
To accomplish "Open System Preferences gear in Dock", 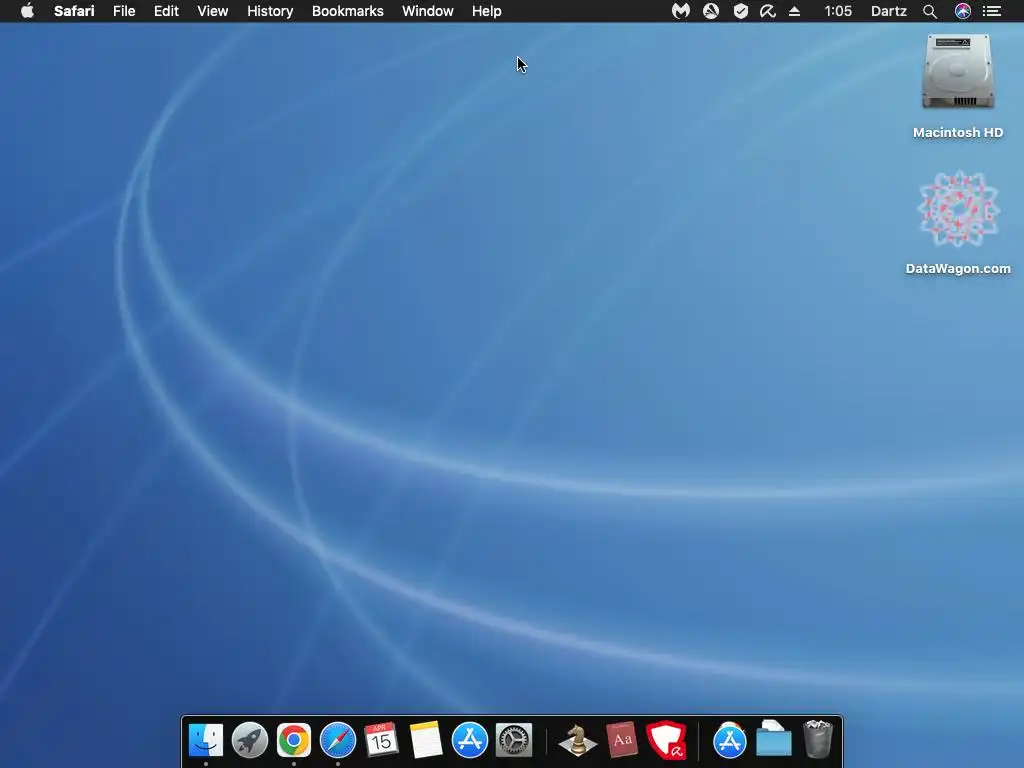I will tap(514, 741).
